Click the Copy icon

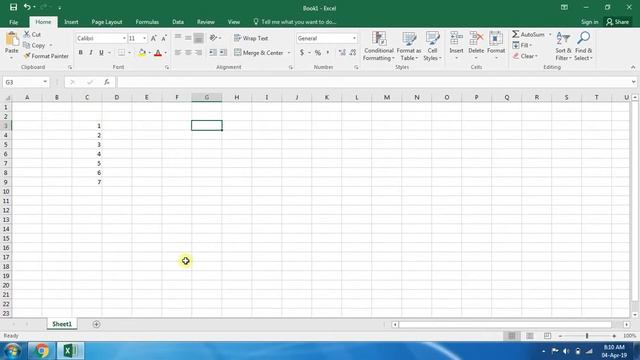pyautogui.click(x=27, y=45)
